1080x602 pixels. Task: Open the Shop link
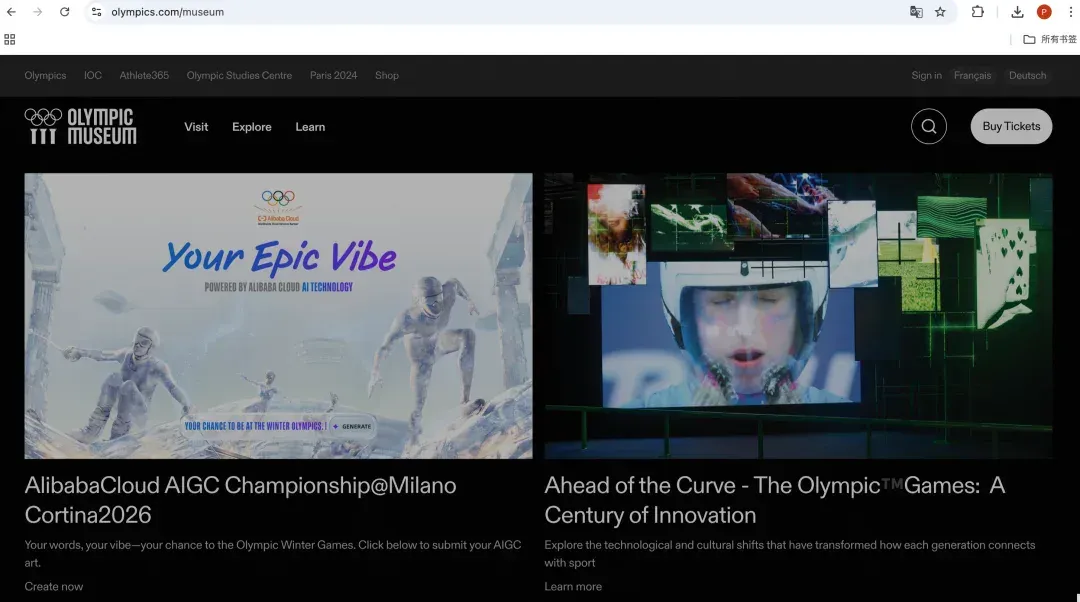(387, 75)
